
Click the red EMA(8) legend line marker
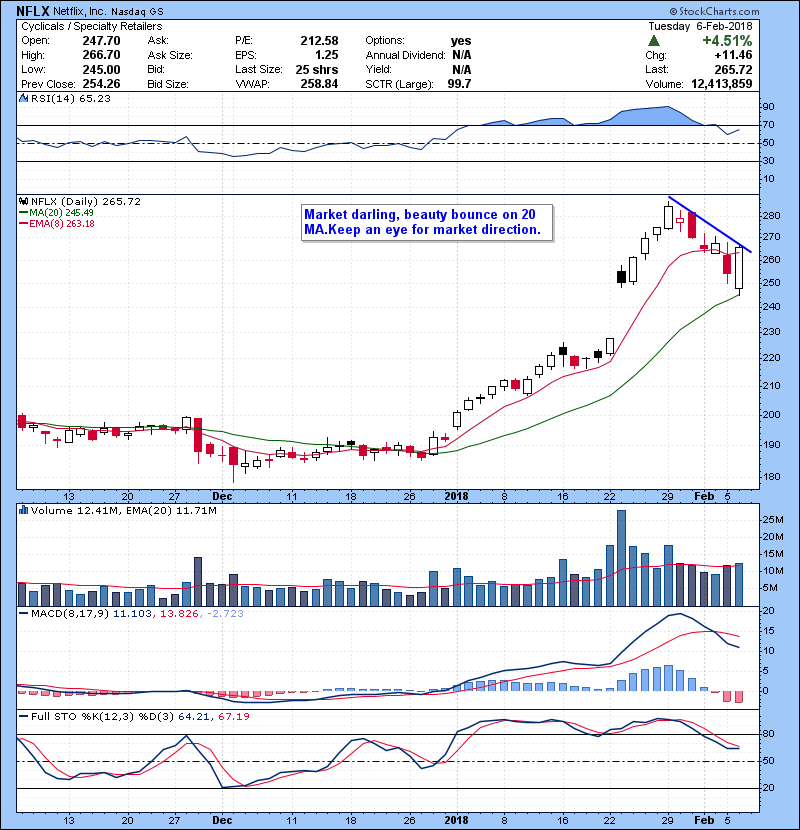[24, 223]
